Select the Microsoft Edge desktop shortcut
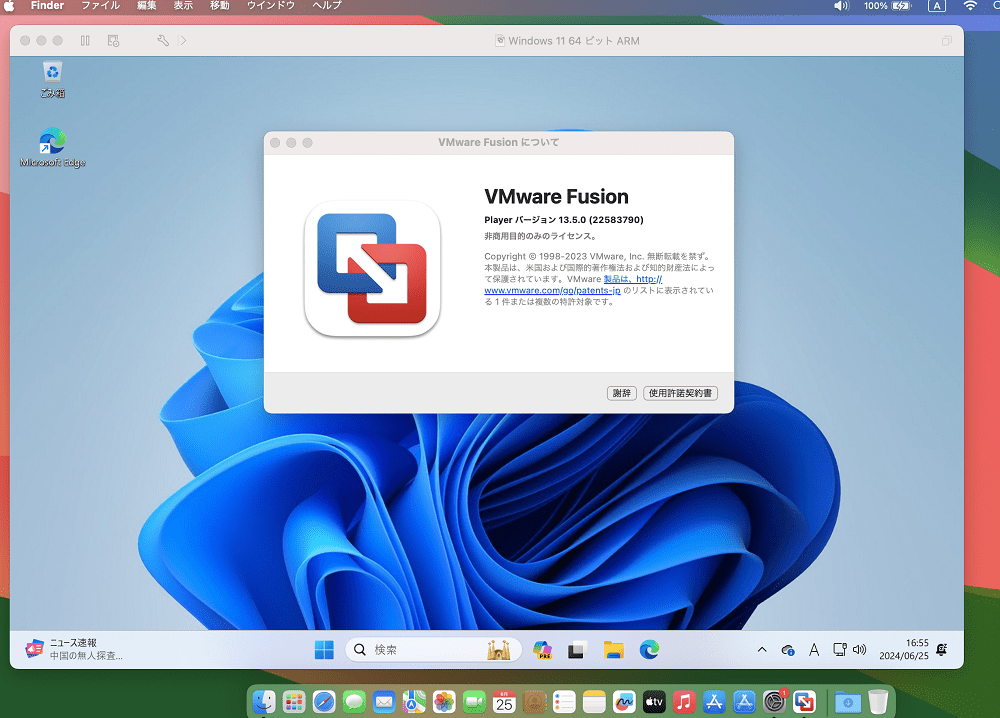This screenshot has width=1000, height=718. pyautogui.click(x=52, y=148)
